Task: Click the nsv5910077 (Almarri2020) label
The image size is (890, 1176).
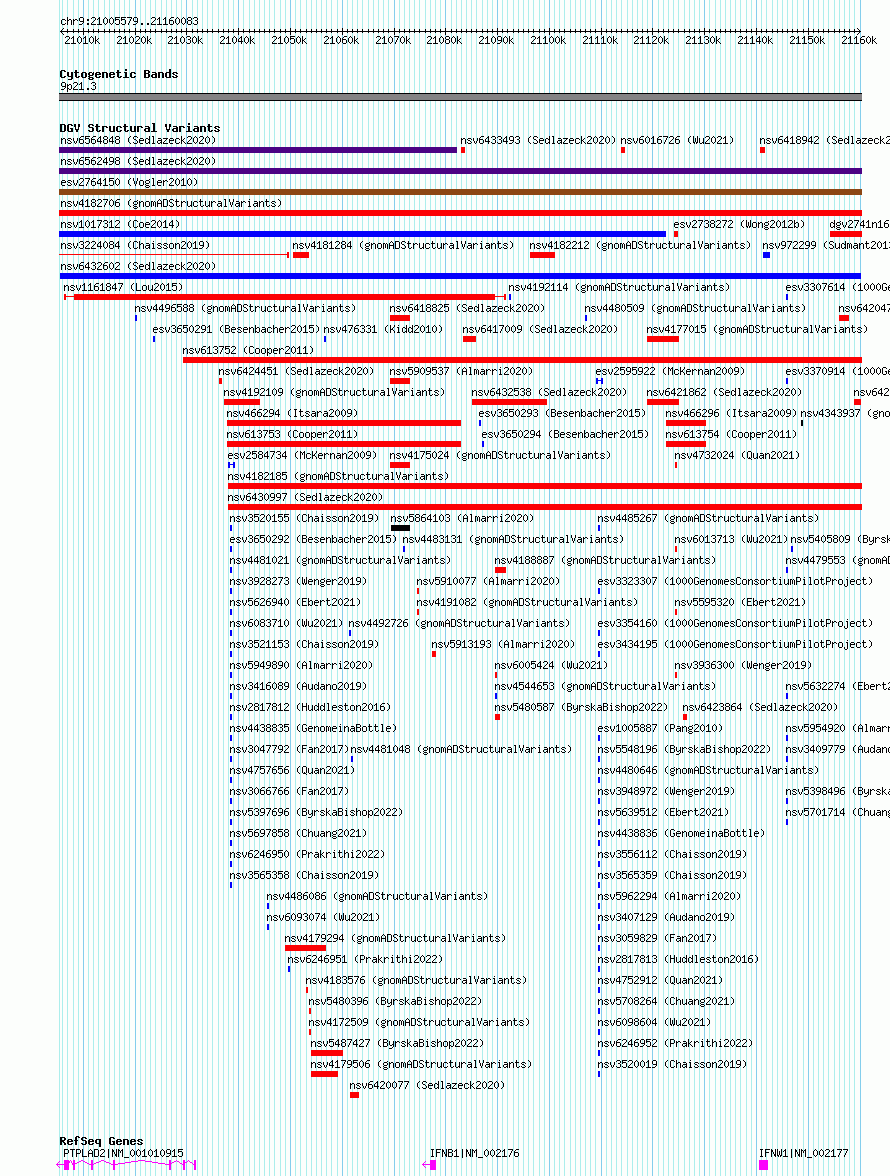Action: point(488,581)
